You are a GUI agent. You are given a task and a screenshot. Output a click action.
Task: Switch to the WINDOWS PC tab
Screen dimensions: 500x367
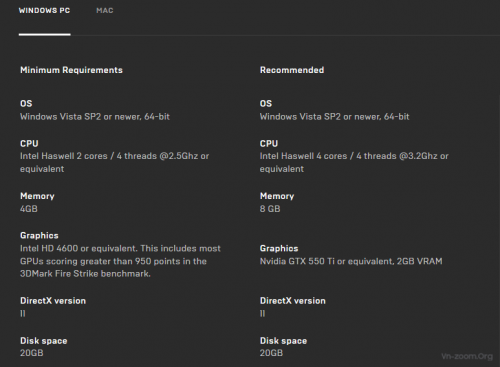[44, 11]
